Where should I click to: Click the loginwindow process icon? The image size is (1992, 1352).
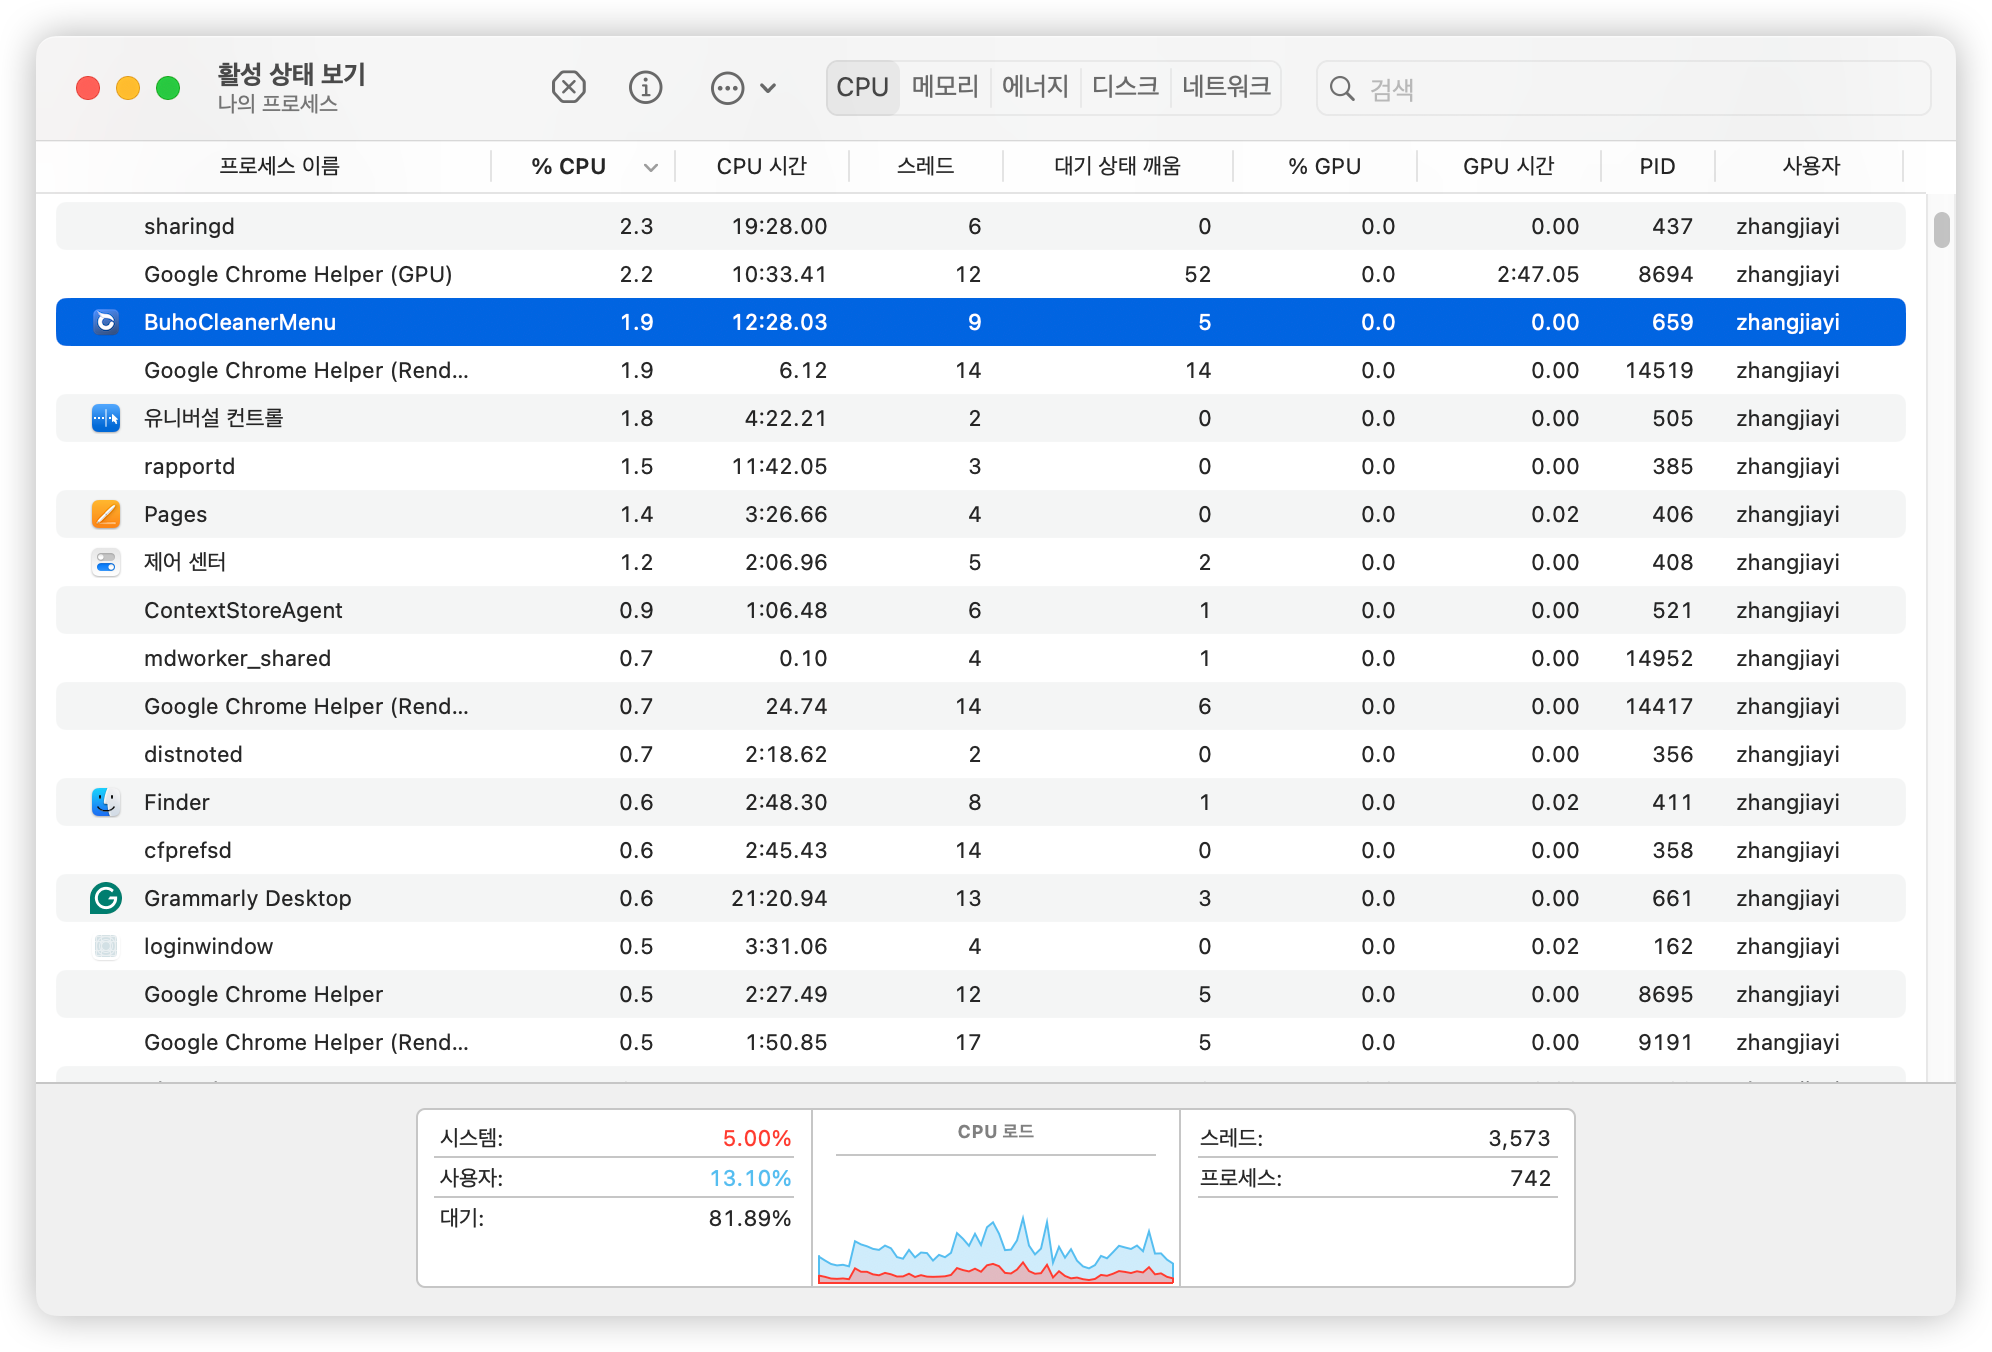(106, 946)
